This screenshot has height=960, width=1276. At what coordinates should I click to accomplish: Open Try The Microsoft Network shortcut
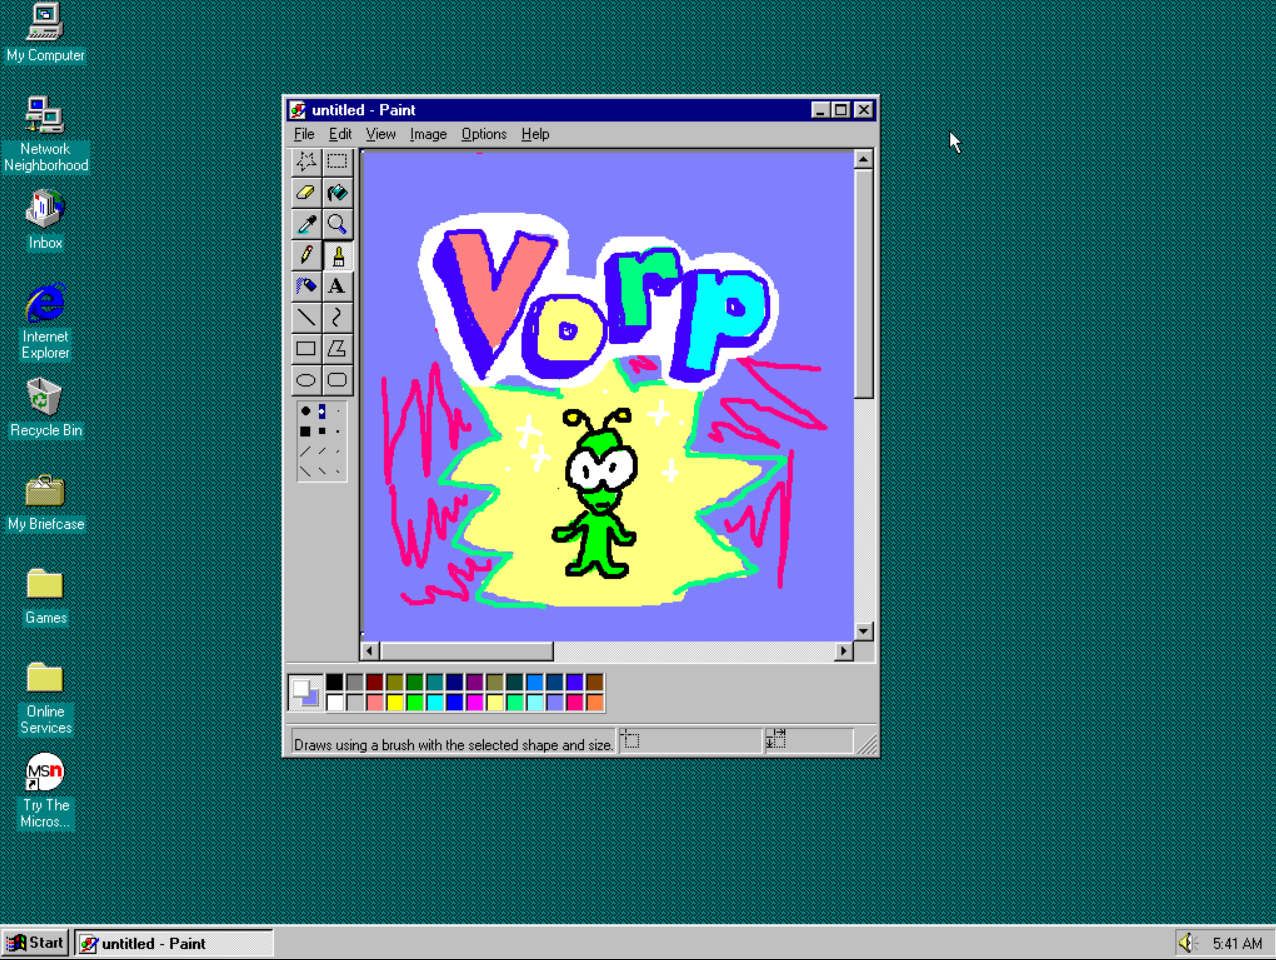tap(45, 791)
